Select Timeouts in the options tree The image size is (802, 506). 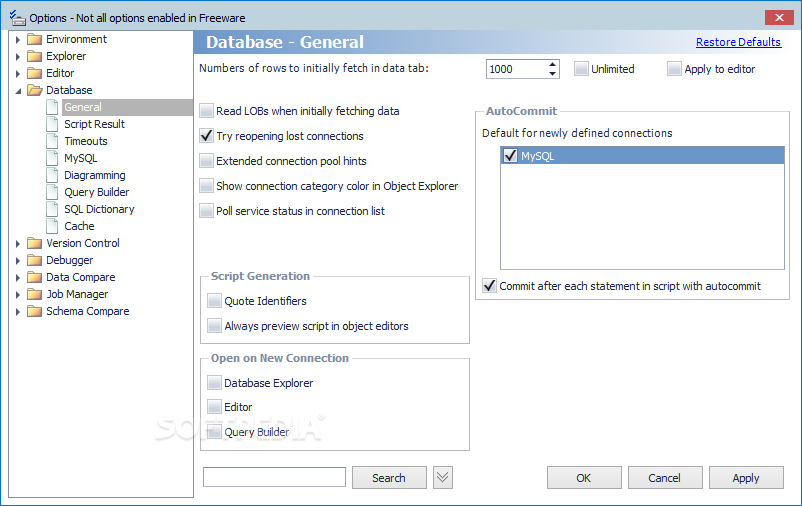coord(86,141)
